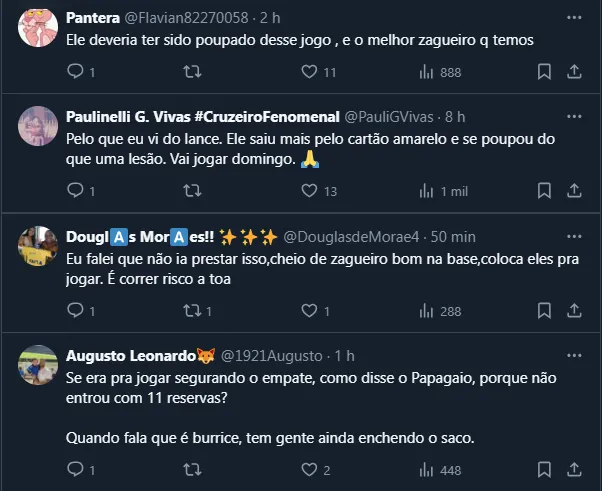Repost Paulinelli G. Vivas's tweet

[192, 191]
